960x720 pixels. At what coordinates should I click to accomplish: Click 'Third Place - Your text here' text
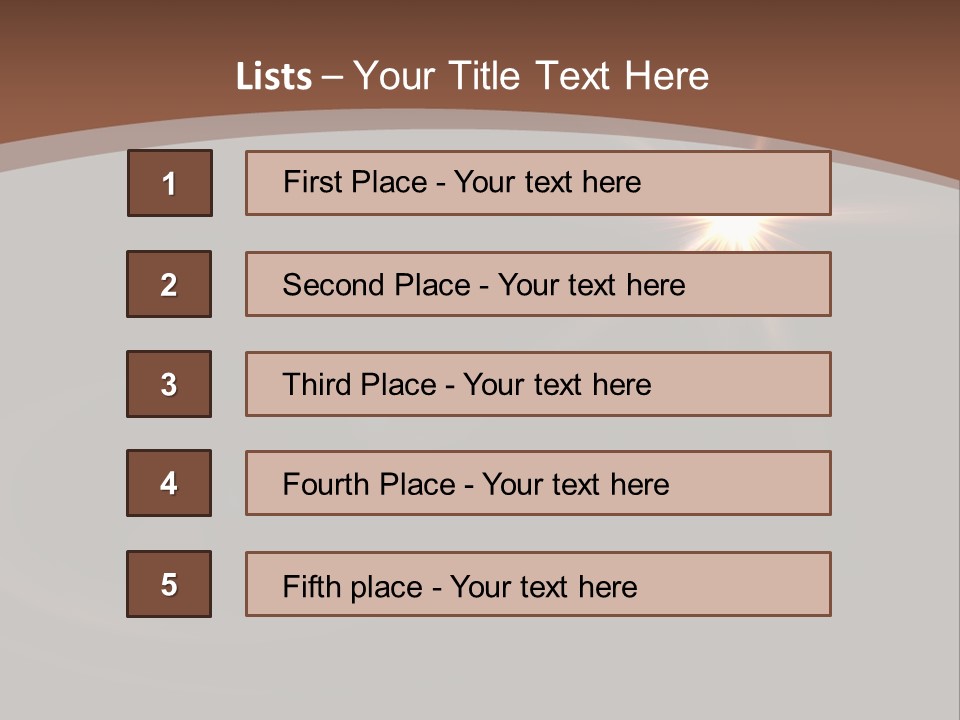click(x=467, y=385)
